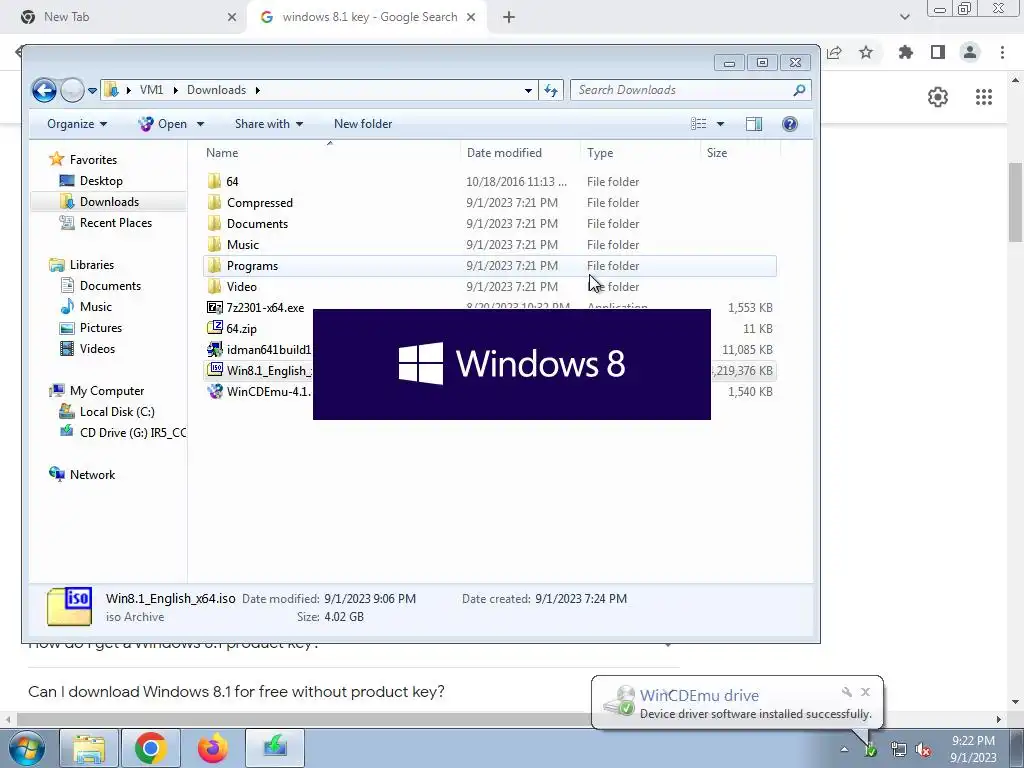This screenshot has width=1024, height=768.
Task: Open Chrome side panel icon
Action: click(938, 52)
